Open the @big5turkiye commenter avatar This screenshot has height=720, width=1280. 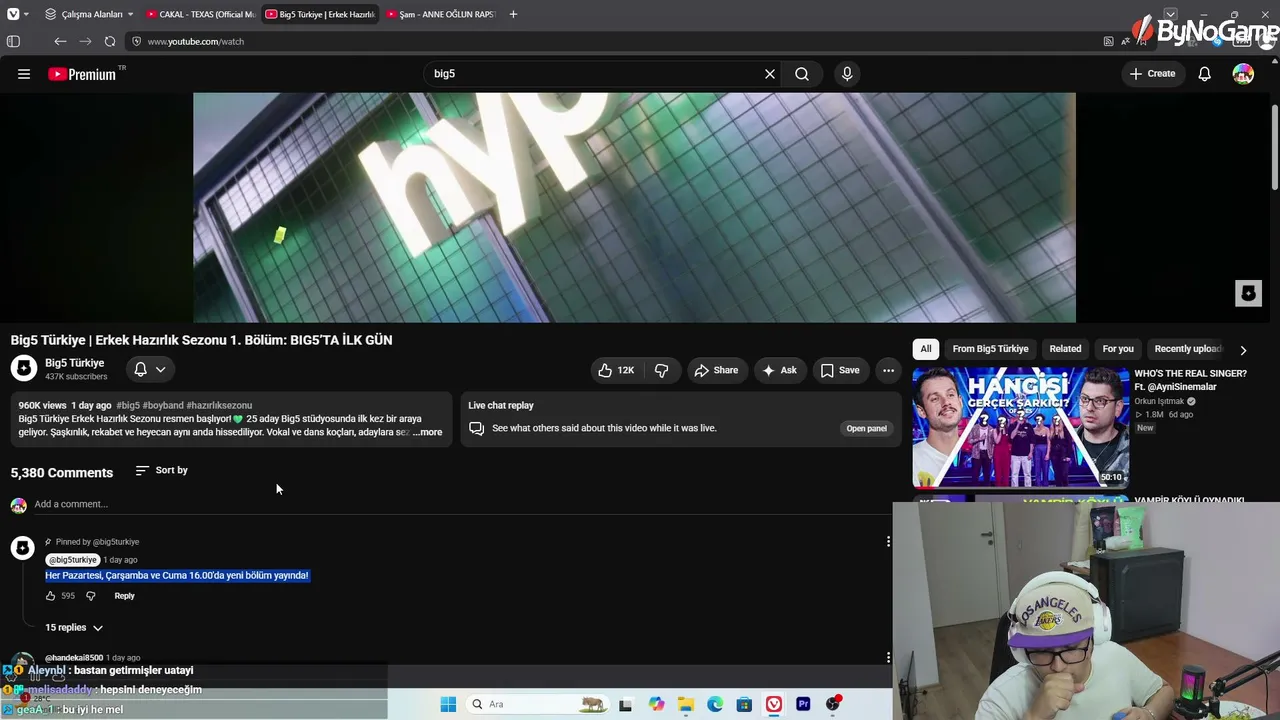point(22,547)
